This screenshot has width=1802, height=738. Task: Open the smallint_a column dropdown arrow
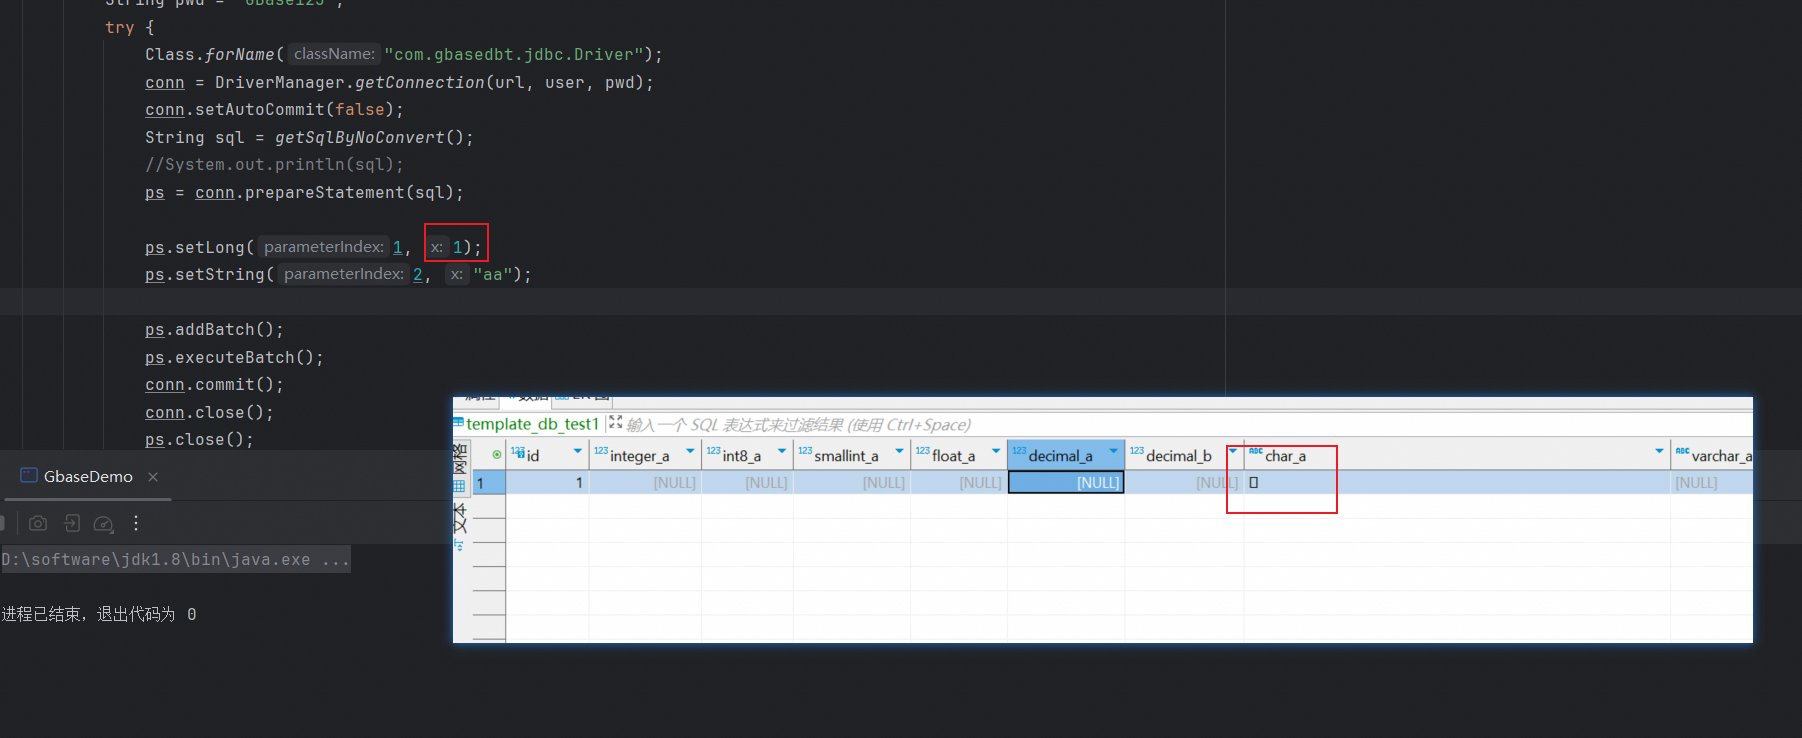[x=899, y=452]
